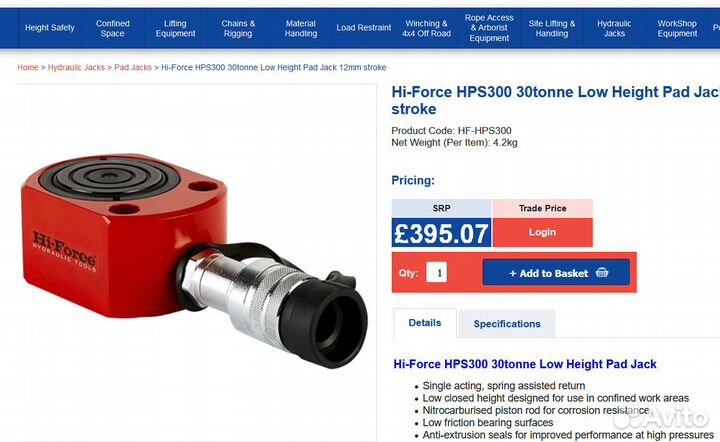
Task: Select Rope Access & Arborist Equipment
Action: (489, 28)
